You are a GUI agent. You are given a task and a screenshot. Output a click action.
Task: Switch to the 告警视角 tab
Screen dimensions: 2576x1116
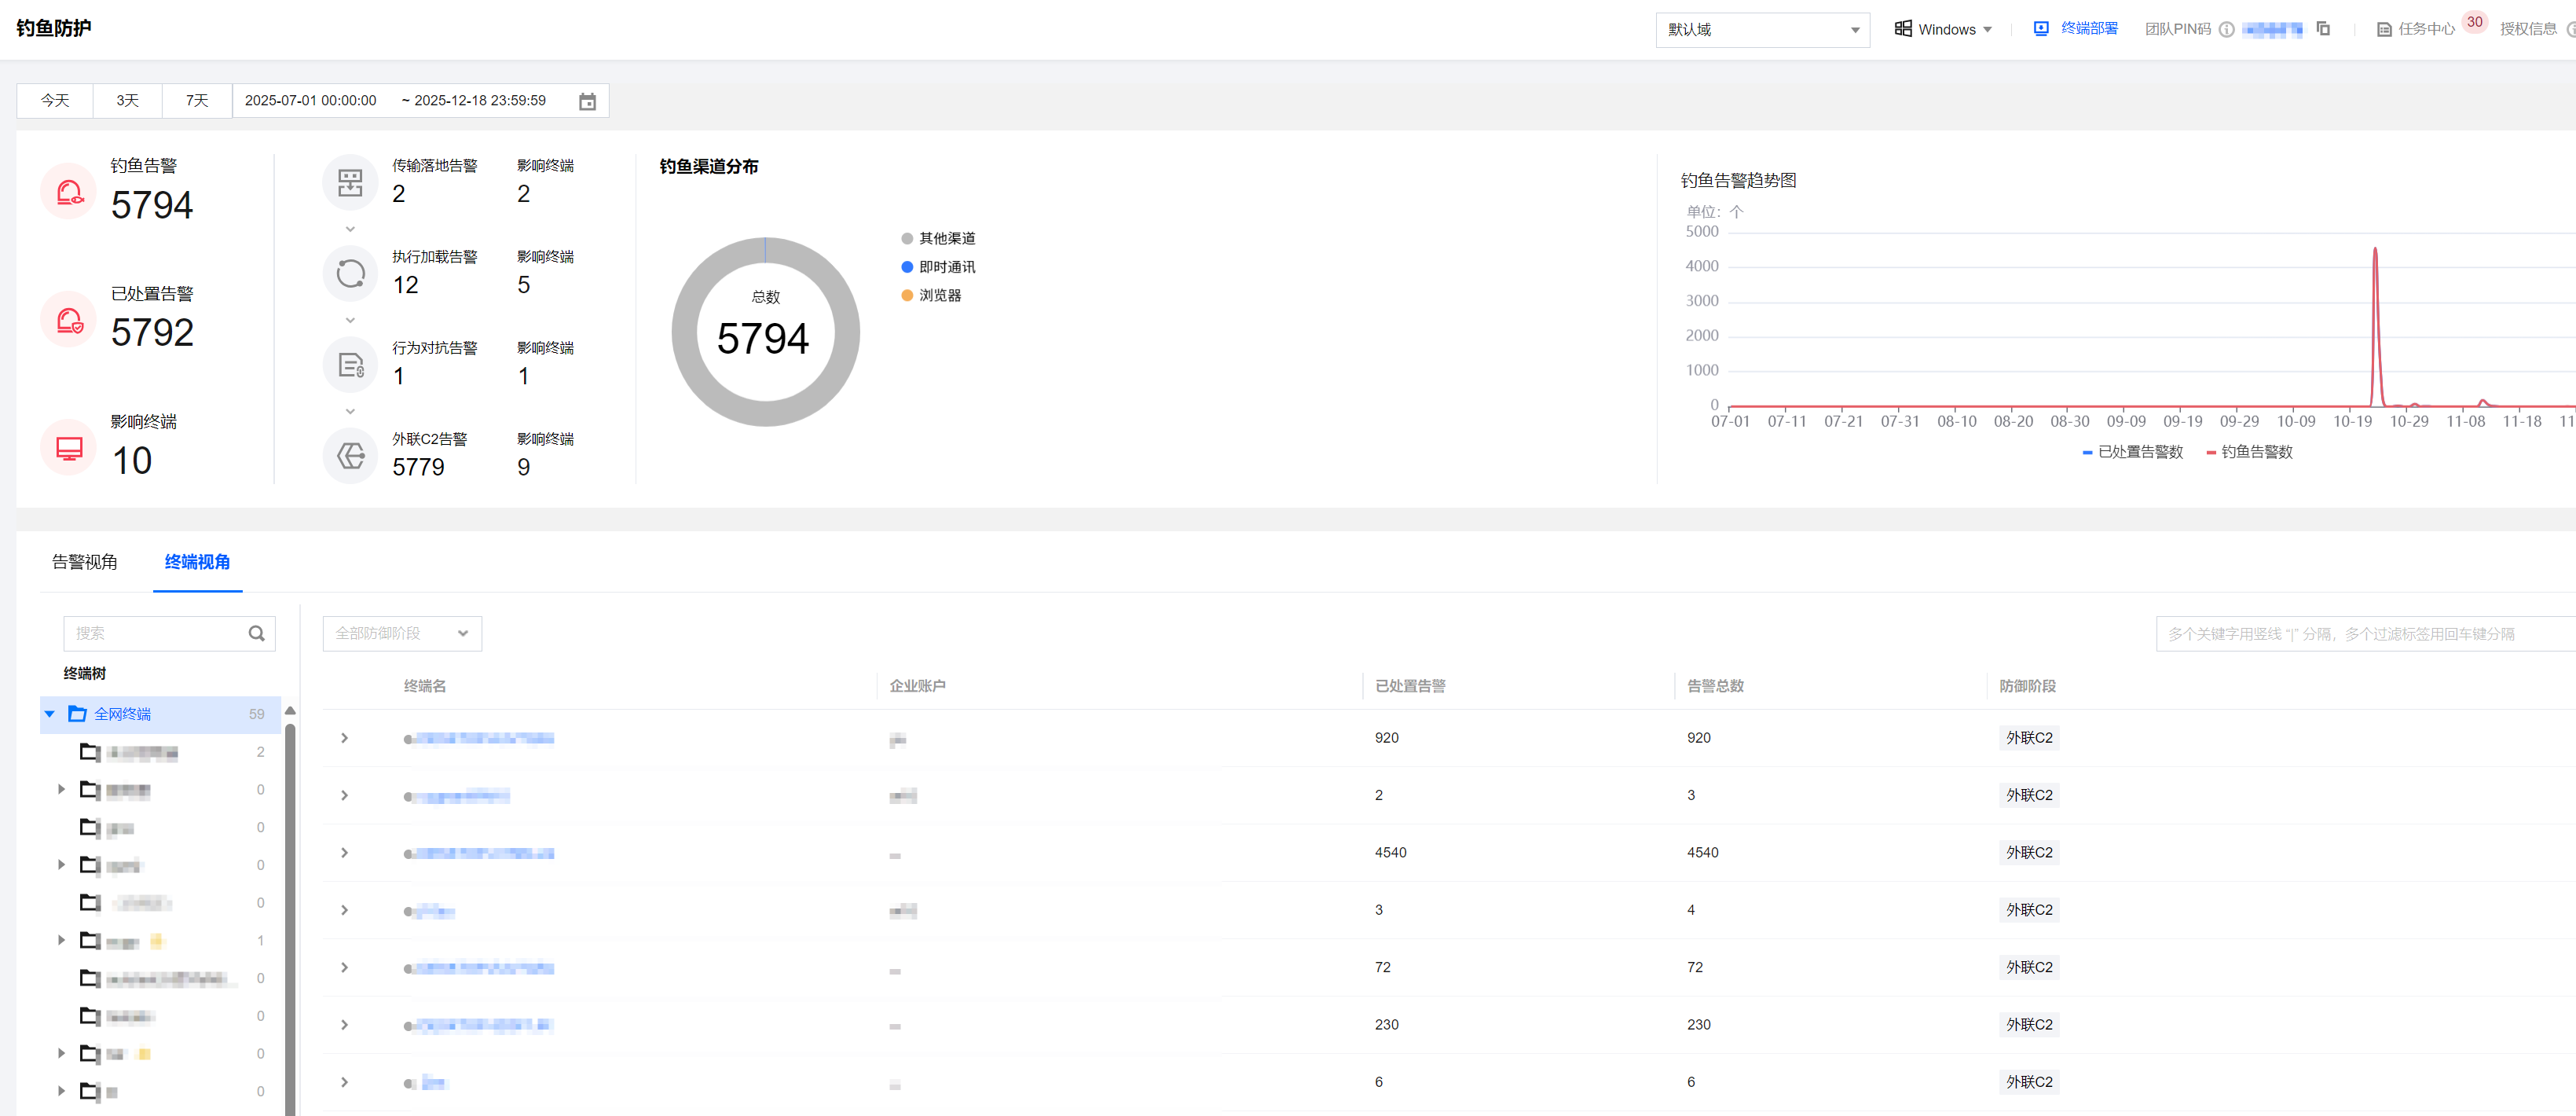(x=85, y=562)
